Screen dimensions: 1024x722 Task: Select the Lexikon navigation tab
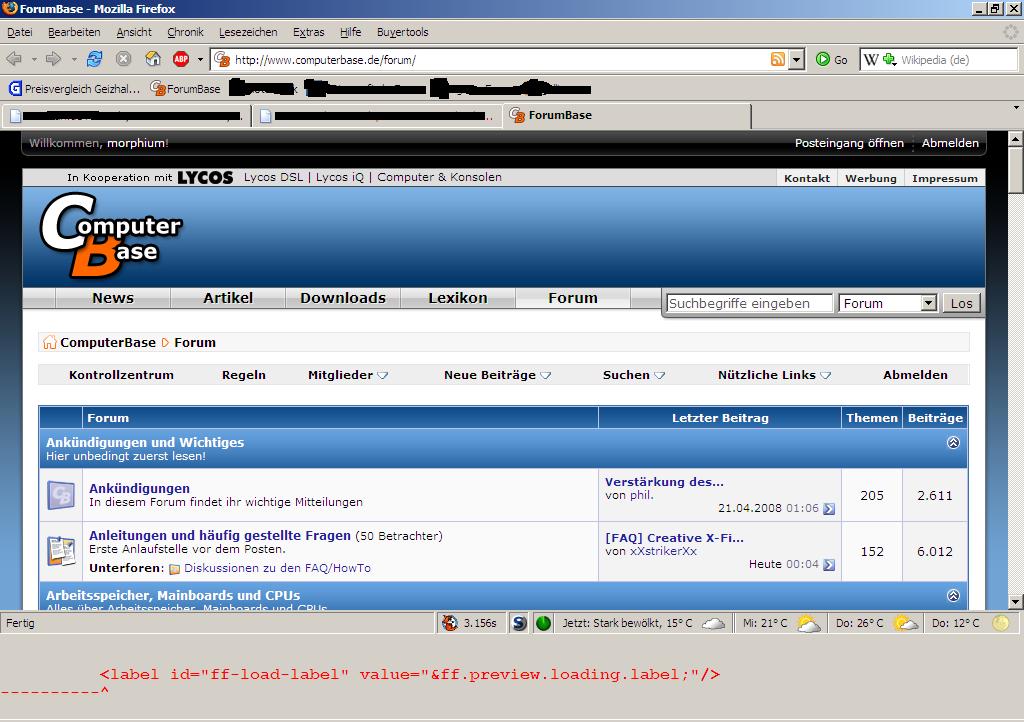click(x=458, y=298)
